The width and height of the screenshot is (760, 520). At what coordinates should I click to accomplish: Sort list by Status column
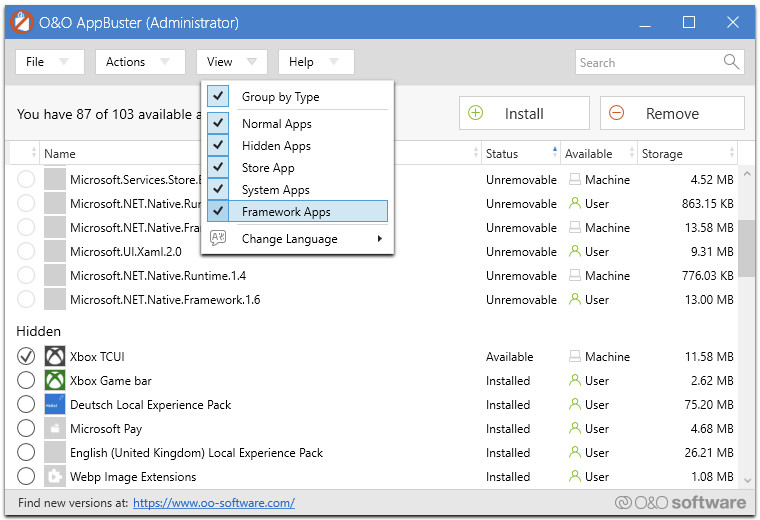(521, 154)
